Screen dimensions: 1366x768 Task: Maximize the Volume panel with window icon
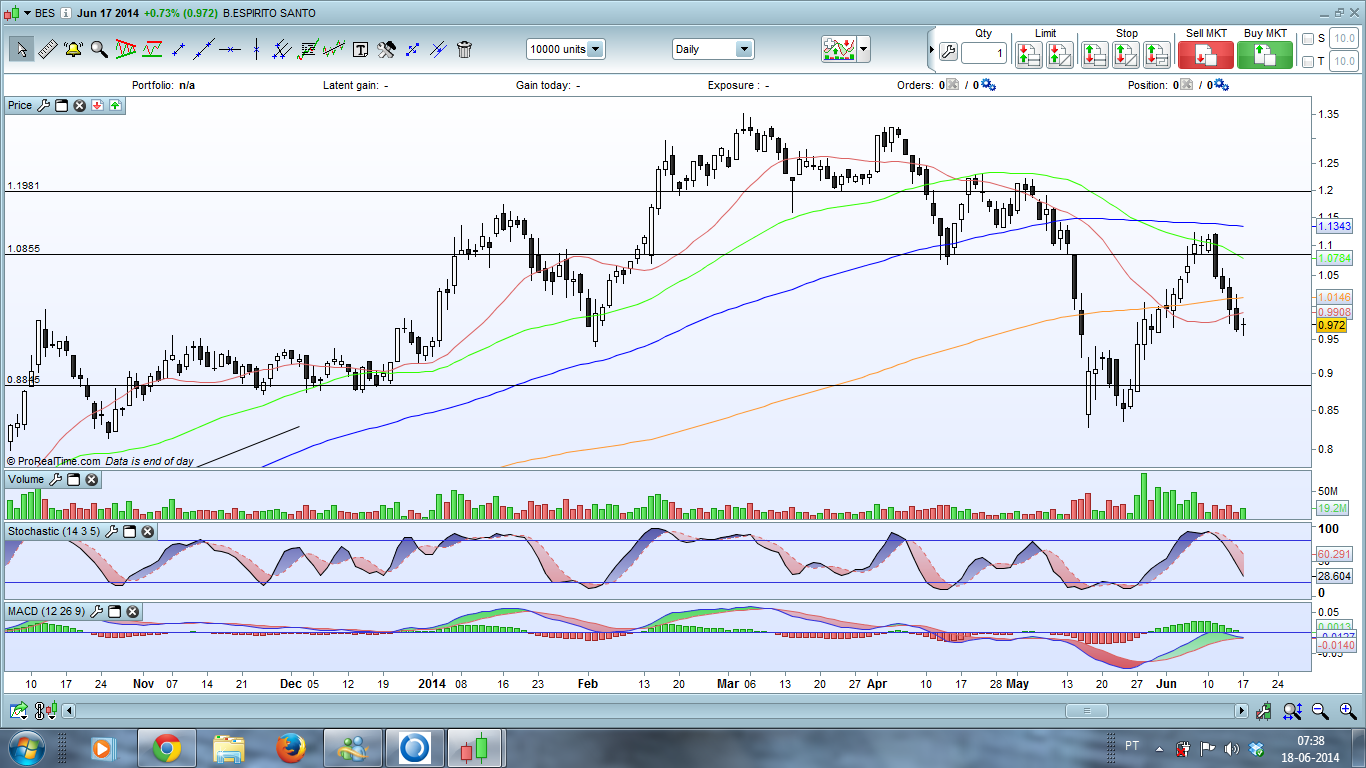click(73, 480)
